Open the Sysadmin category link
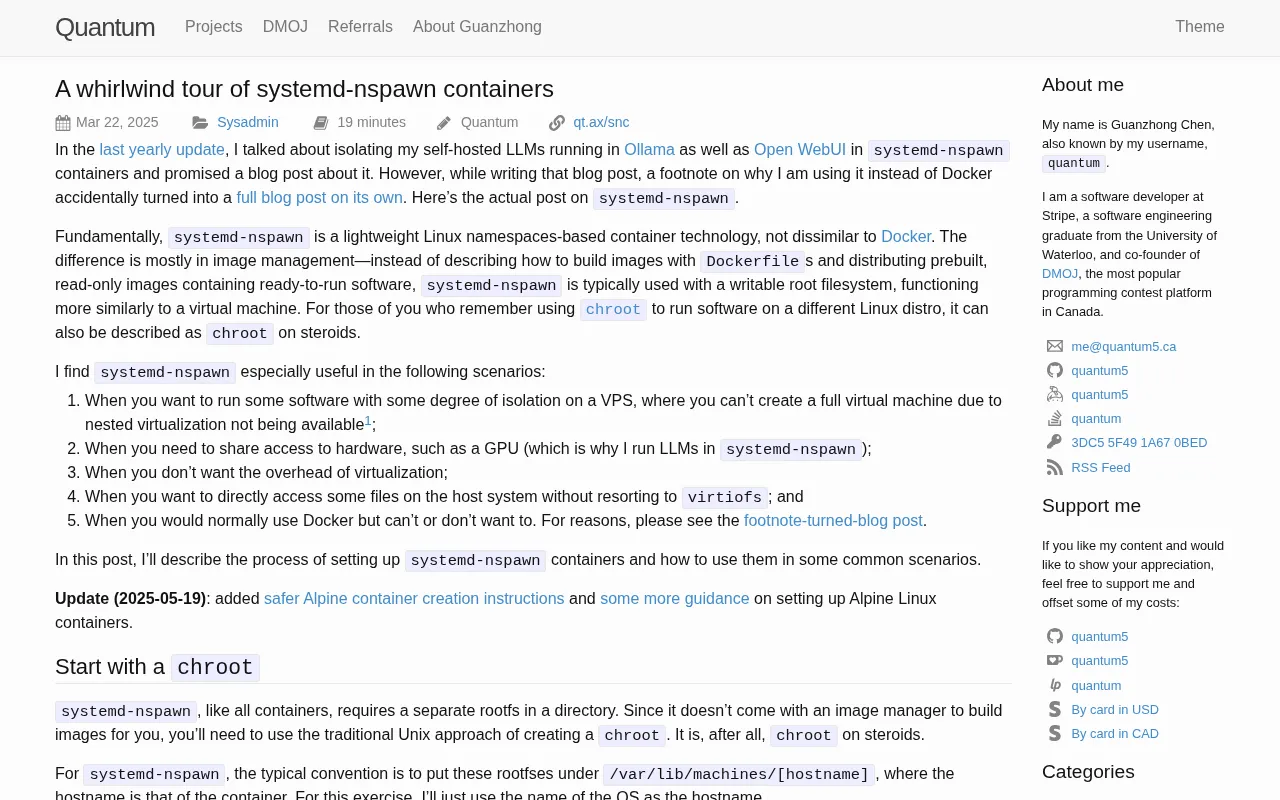Viewport: 1280px width, 800px height. click(248, 122)
